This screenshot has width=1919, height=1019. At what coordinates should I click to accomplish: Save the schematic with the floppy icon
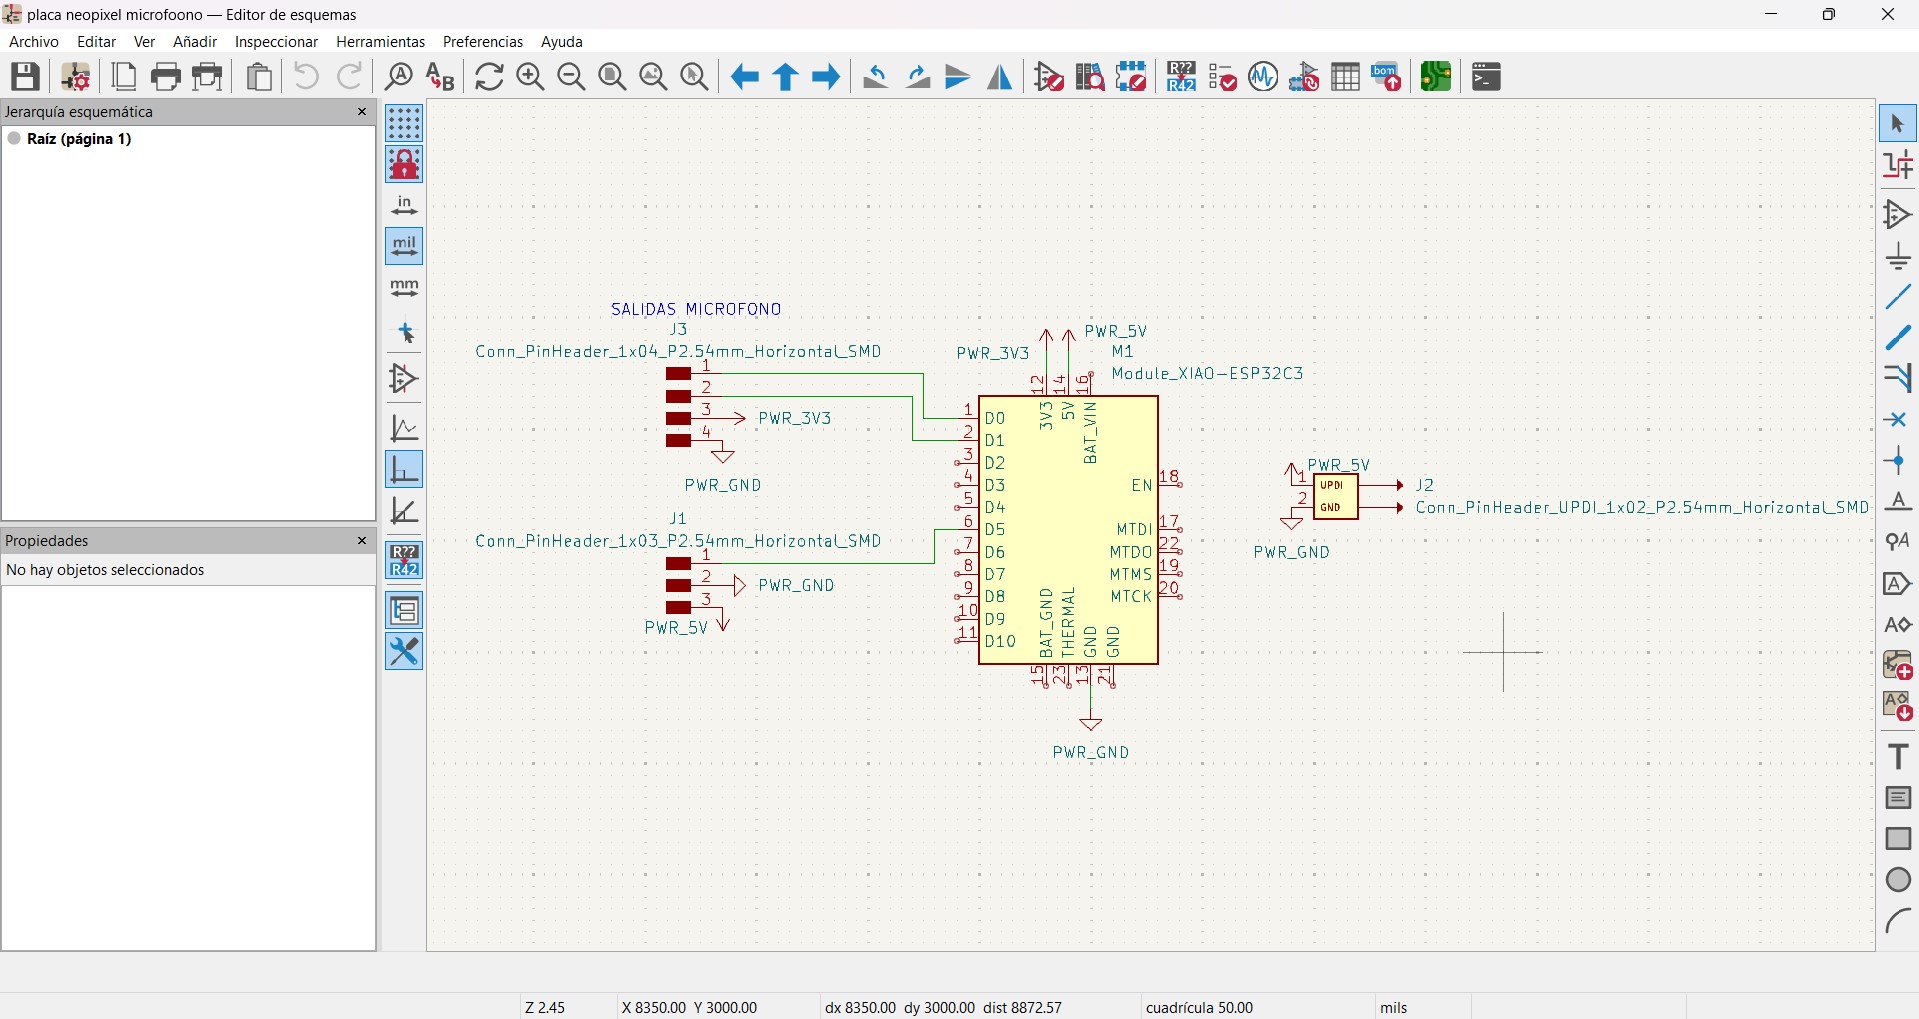click(25, 77)
